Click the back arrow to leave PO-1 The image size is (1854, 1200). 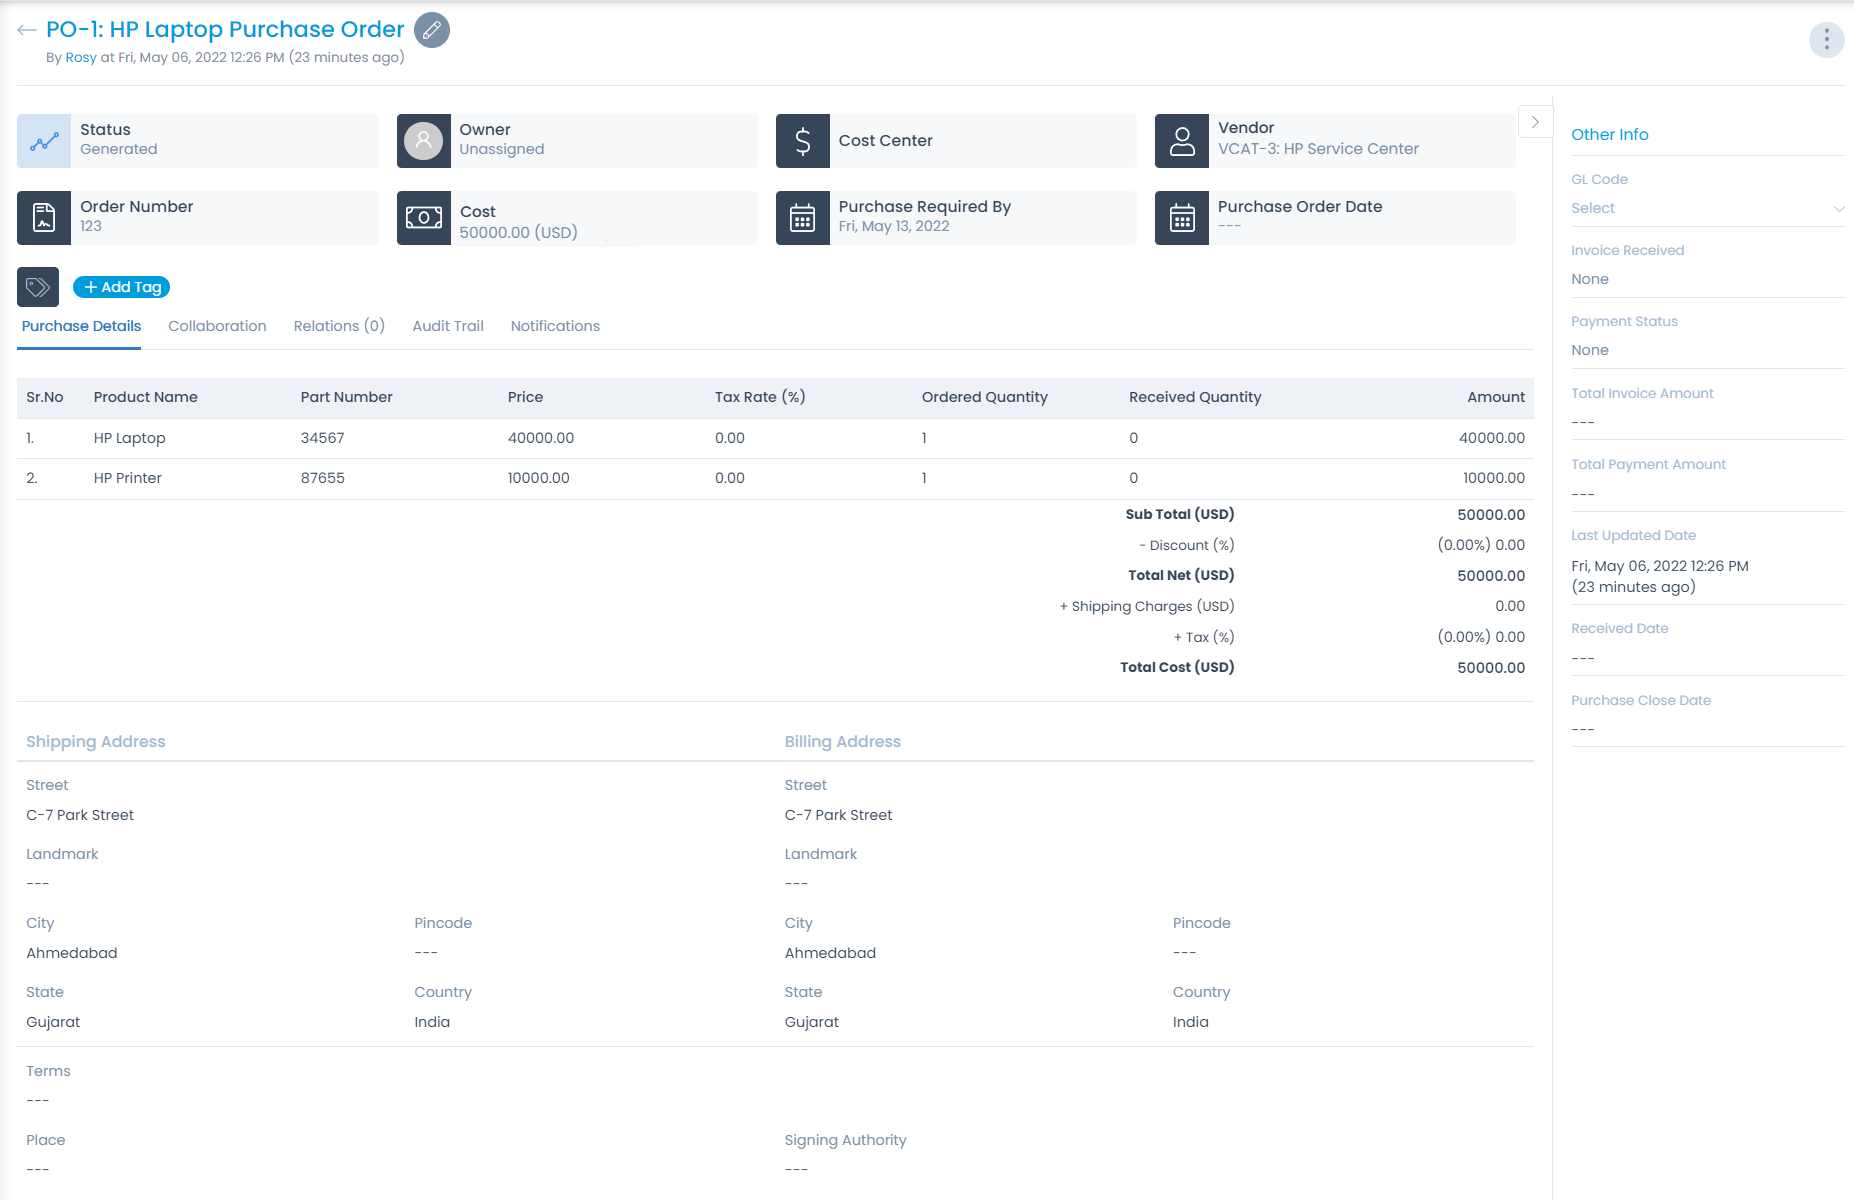pos(26,29)
